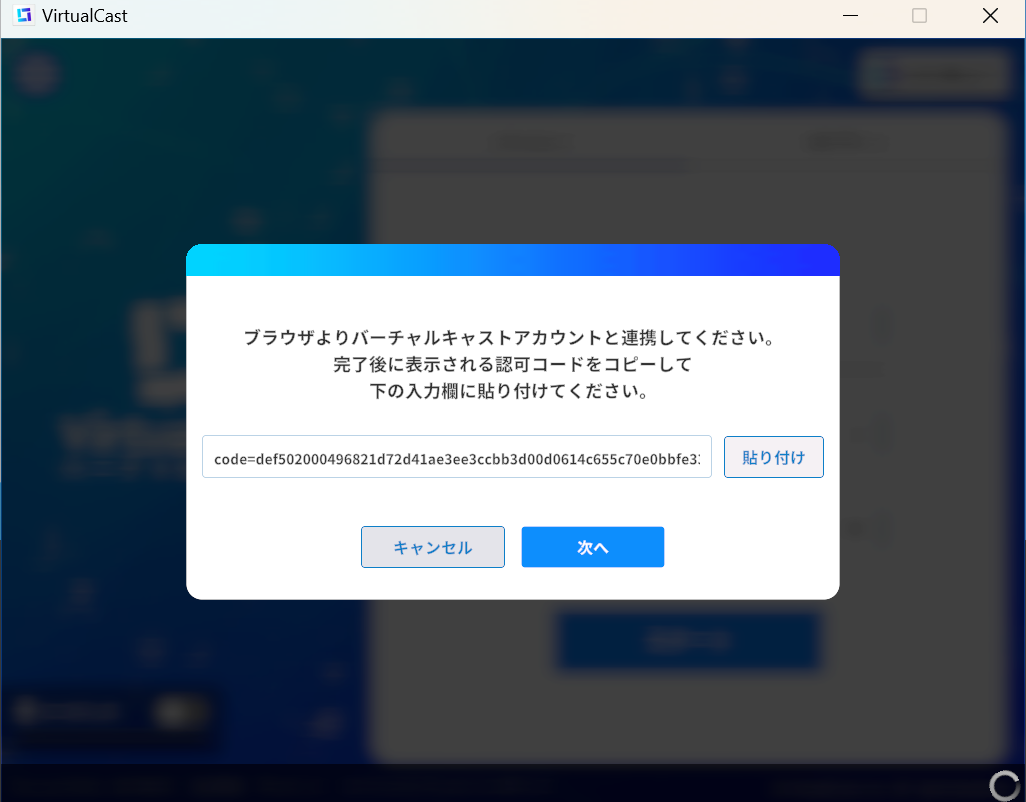Maximize the VirtualCast window
Viewport: 1026px width, 802px height.
point(919,16)
